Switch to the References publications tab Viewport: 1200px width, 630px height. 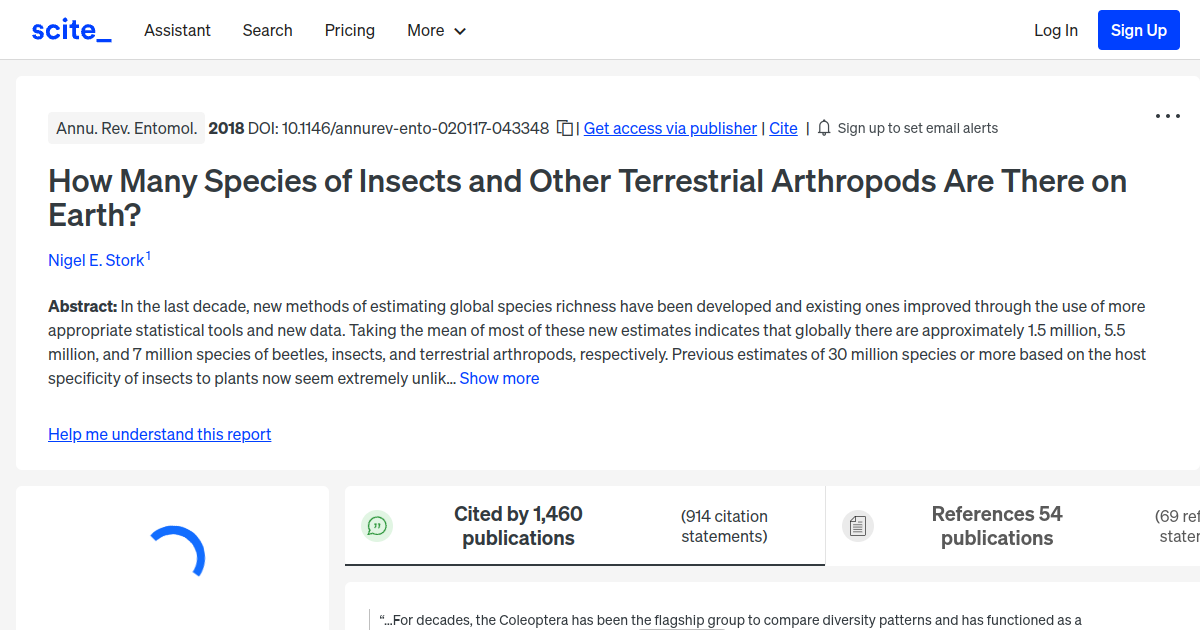click(997, 525)
